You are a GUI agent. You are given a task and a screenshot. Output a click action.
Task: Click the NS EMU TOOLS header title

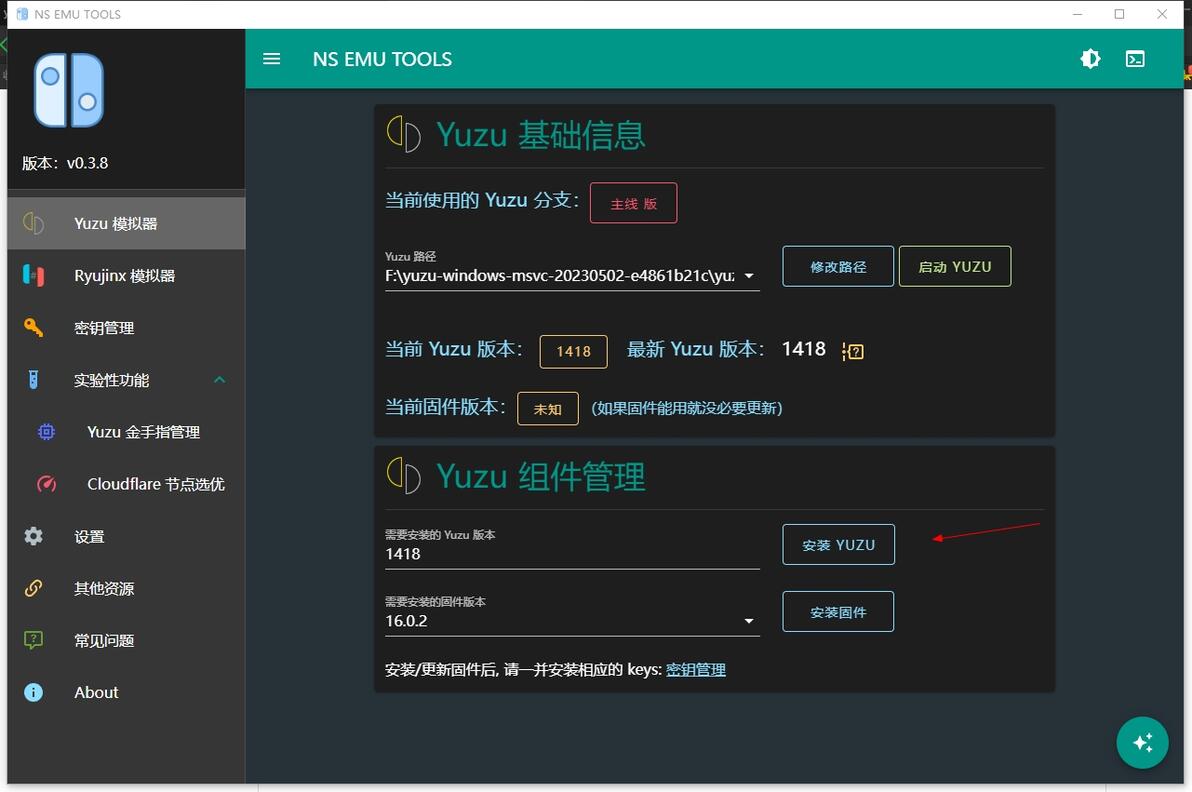pyautogui.click(x=382, y=59)
